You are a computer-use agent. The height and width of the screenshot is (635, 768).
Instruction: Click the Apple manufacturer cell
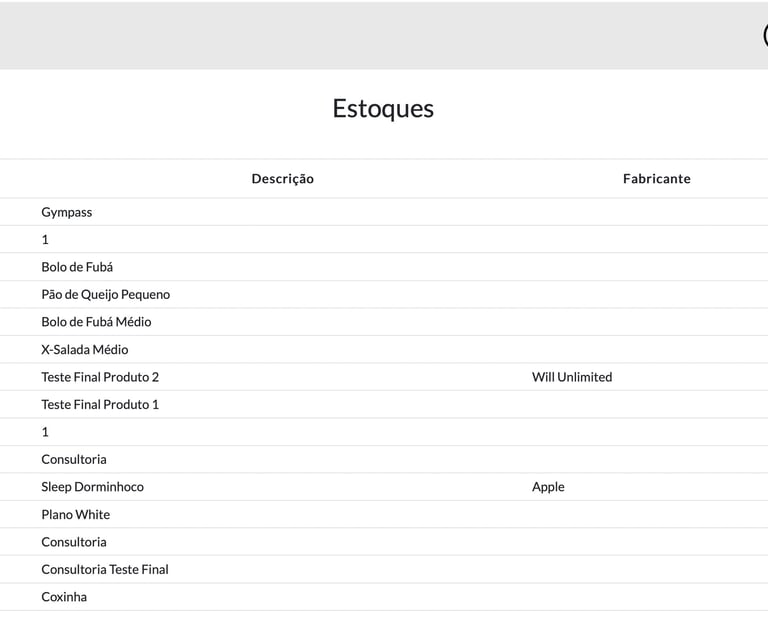(548, 487)
